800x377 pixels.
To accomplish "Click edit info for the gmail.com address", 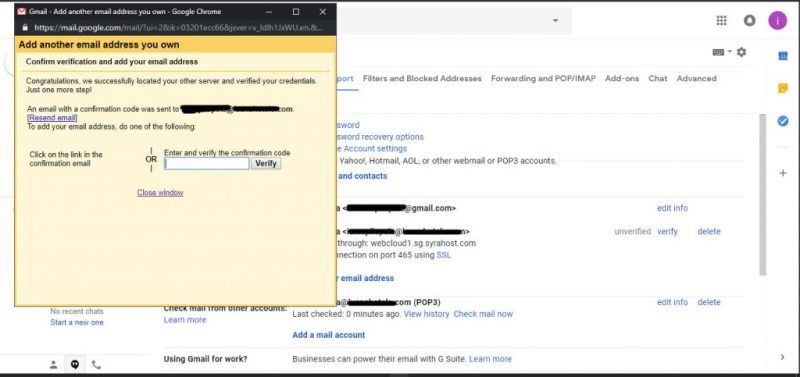I will point(672,208).
